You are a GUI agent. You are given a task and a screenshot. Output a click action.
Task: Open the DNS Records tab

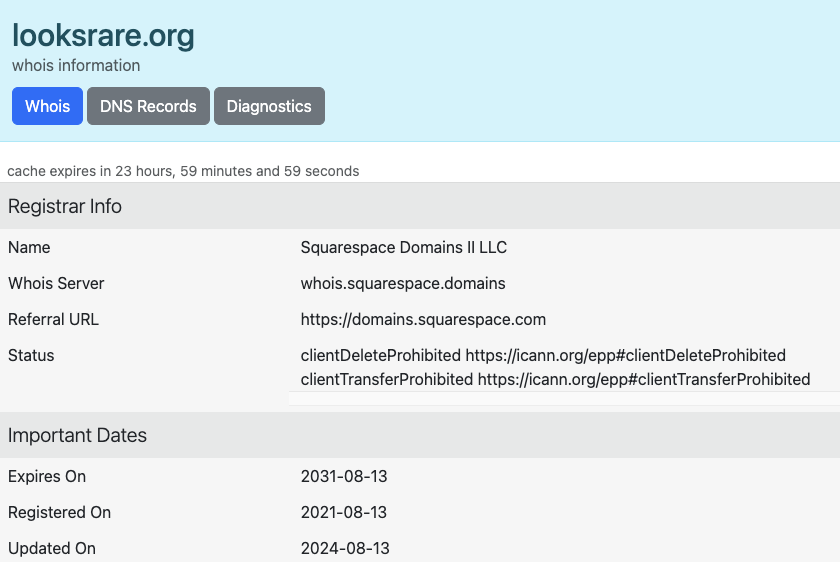pyautogui.click(x=148, y=106)
